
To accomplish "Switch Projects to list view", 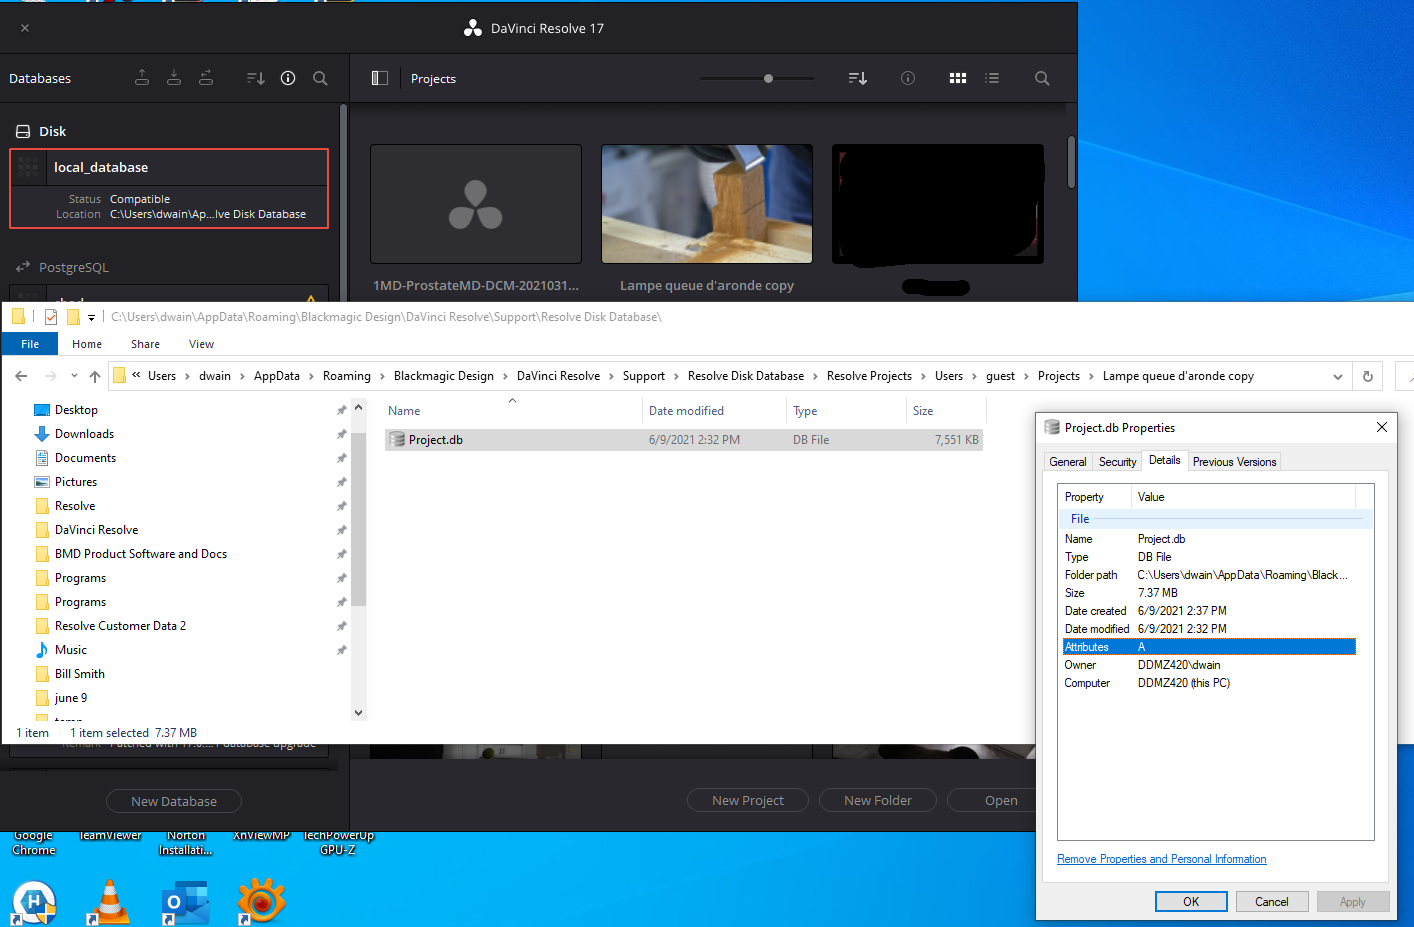I will click(x=992, y=78).
